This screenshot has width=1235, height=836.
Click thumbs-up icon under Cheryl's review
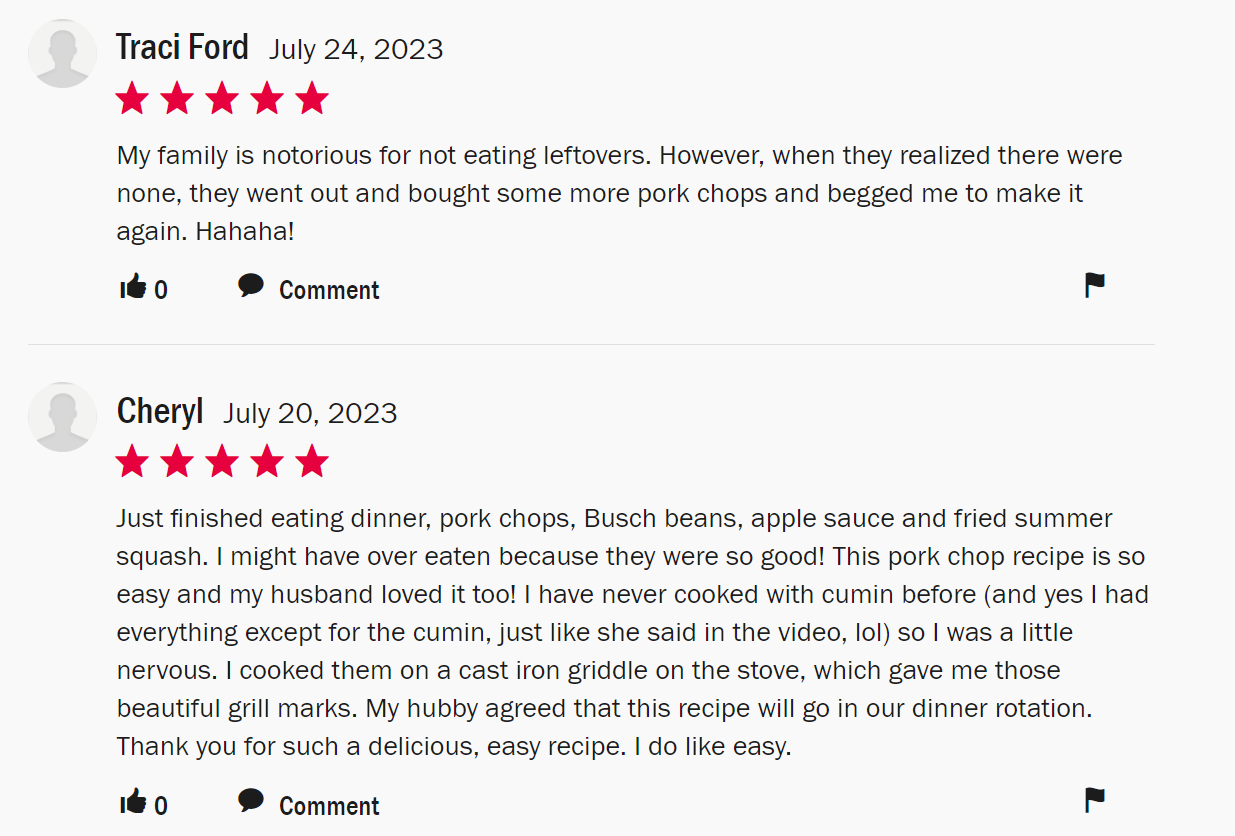(x=133, y=802)
